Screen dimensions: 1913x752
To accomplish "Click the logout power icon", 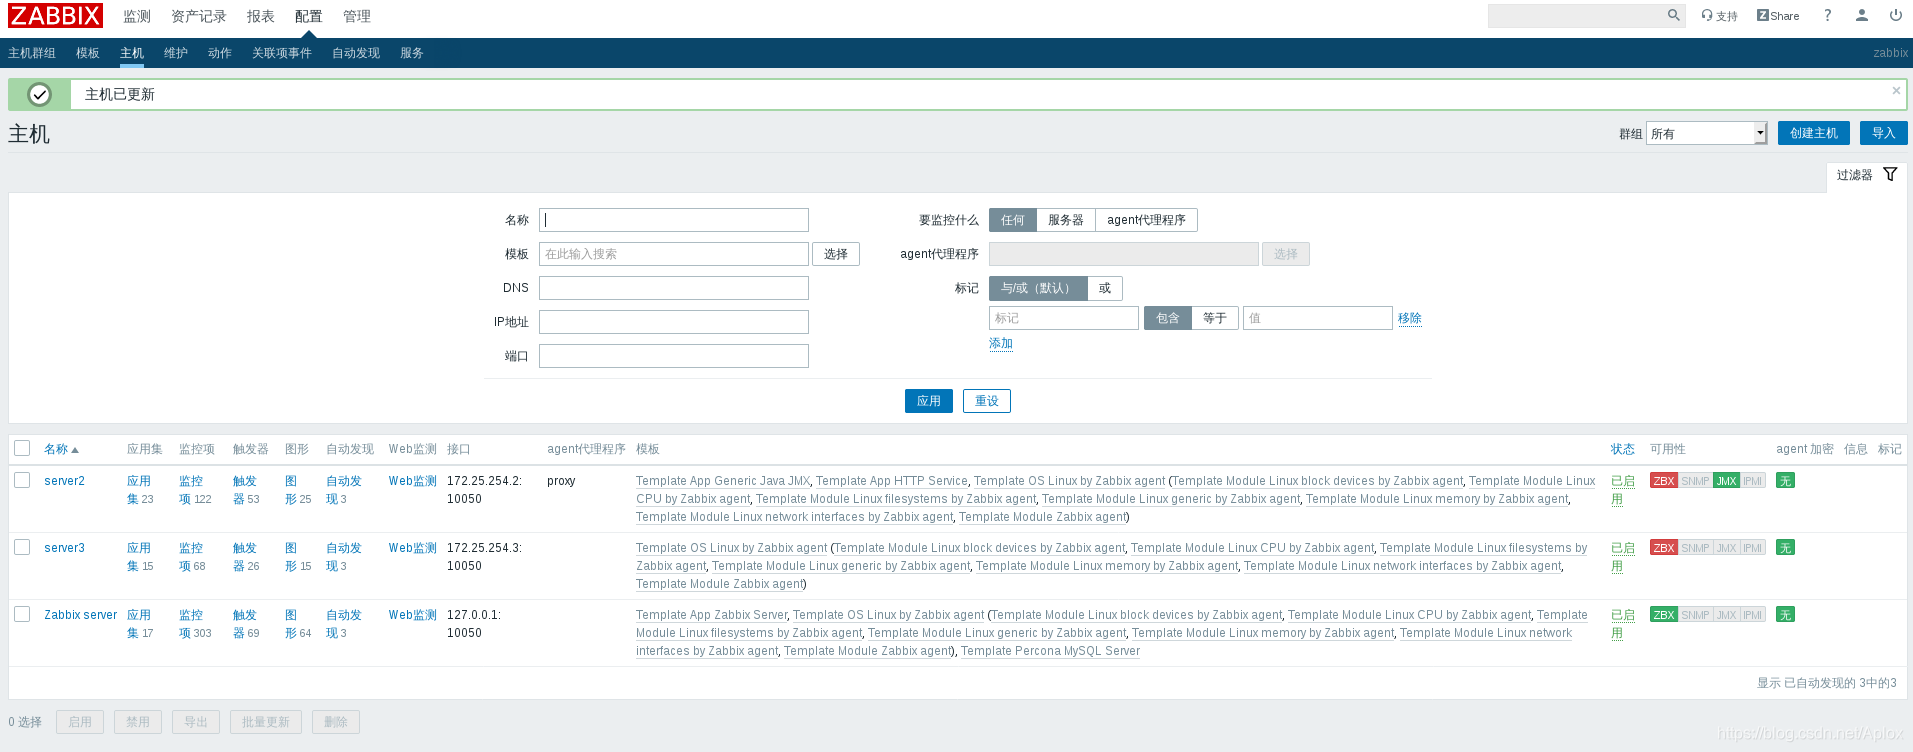I will tap(1895, 15).
